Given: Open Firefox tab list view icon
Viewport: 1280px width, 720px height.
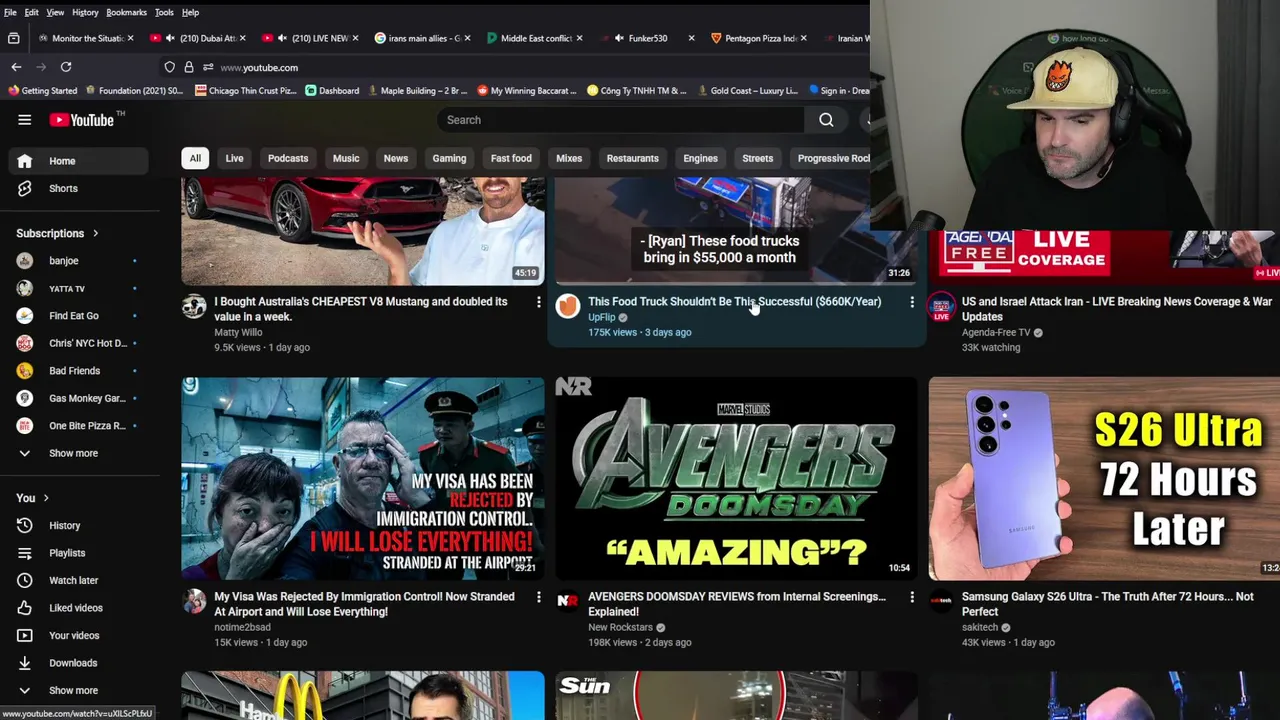Looking at the screenshot, I should coord(14,38).
